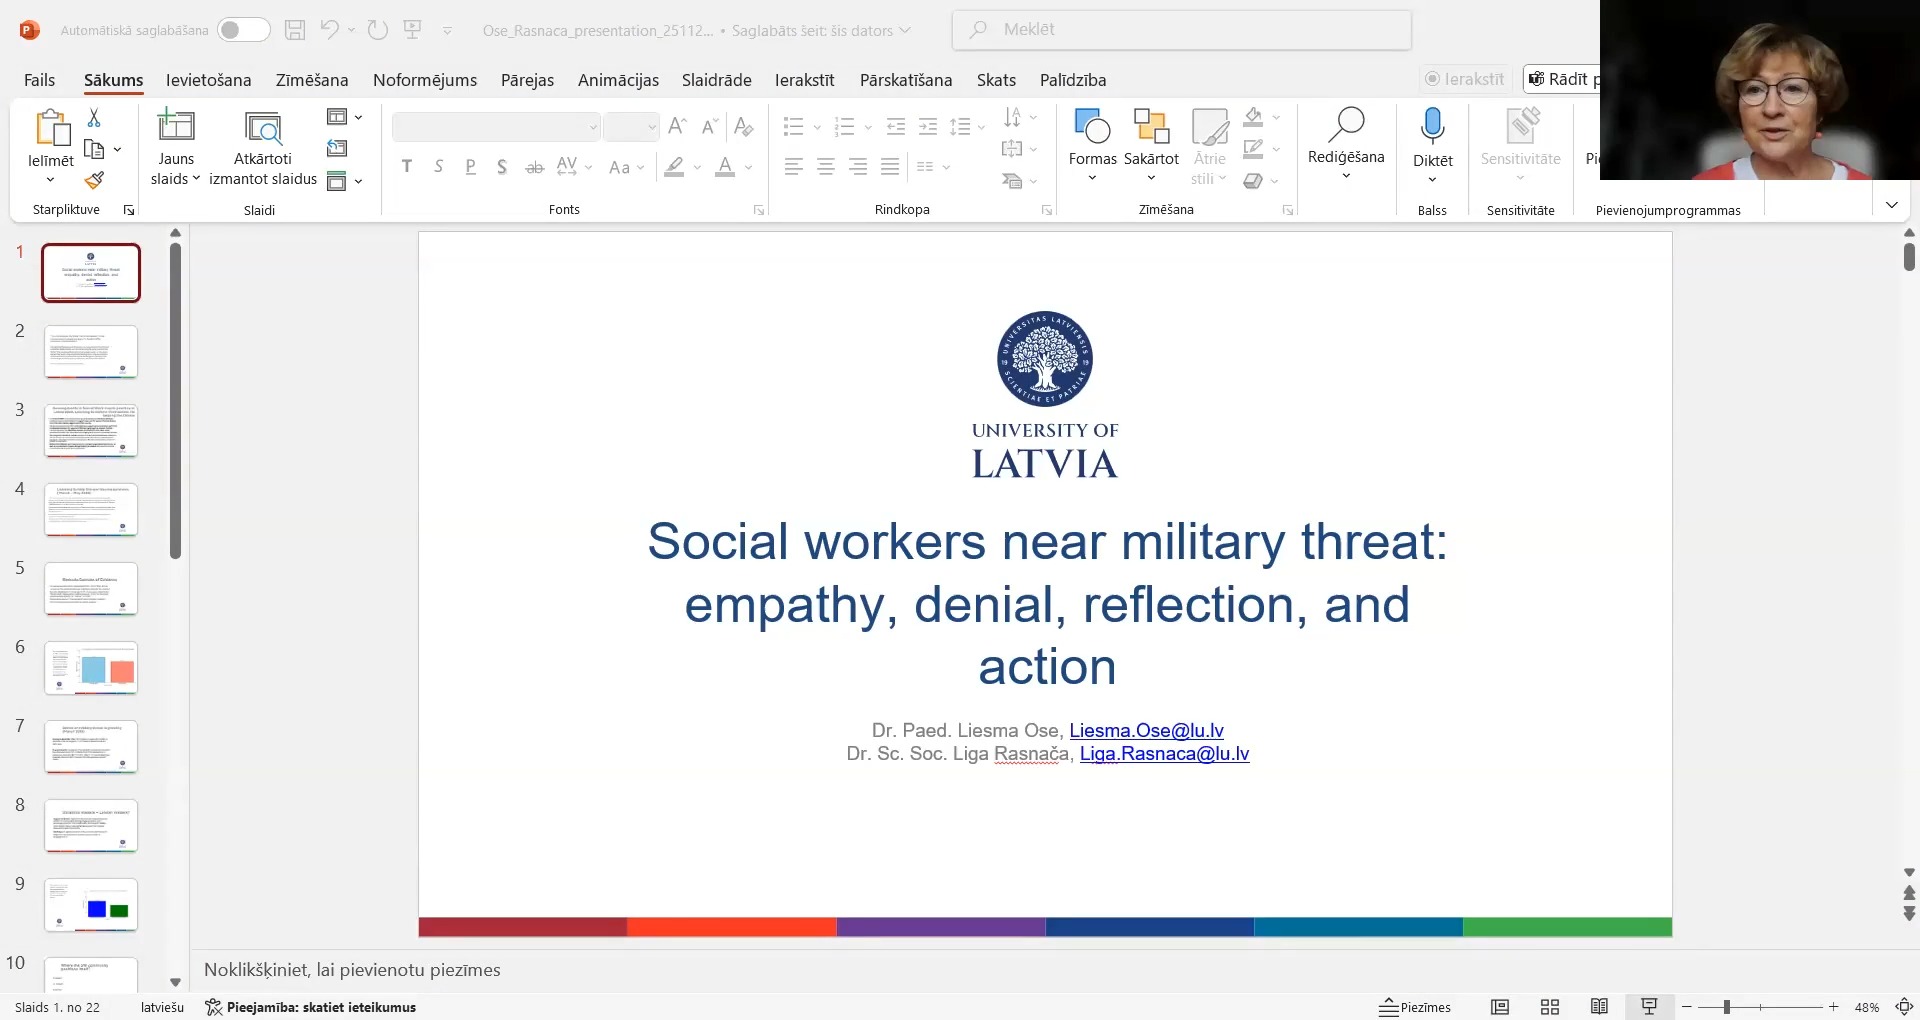Open the Liga.Rasnaca@lu.lv email link
1920x1020 pixels.
click(1164, 754)
